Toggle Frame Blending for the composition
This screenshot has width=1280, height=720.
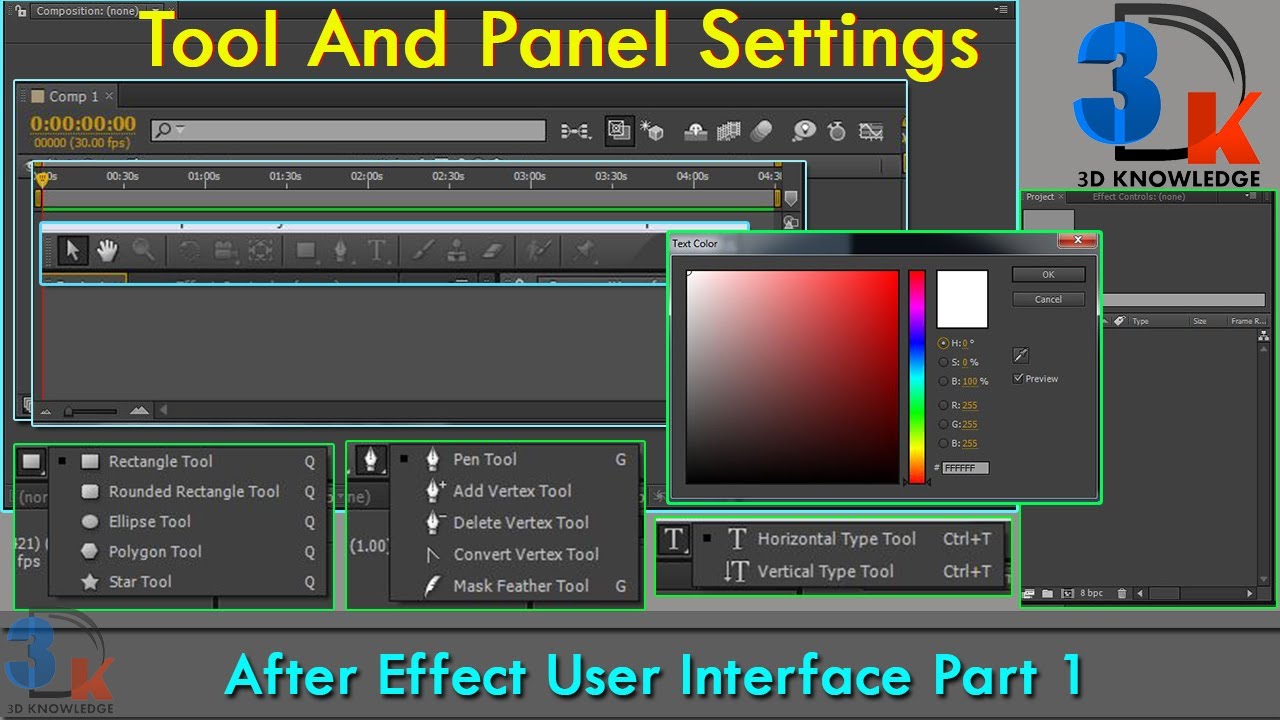pyautogui.click(x=728, y=131)
